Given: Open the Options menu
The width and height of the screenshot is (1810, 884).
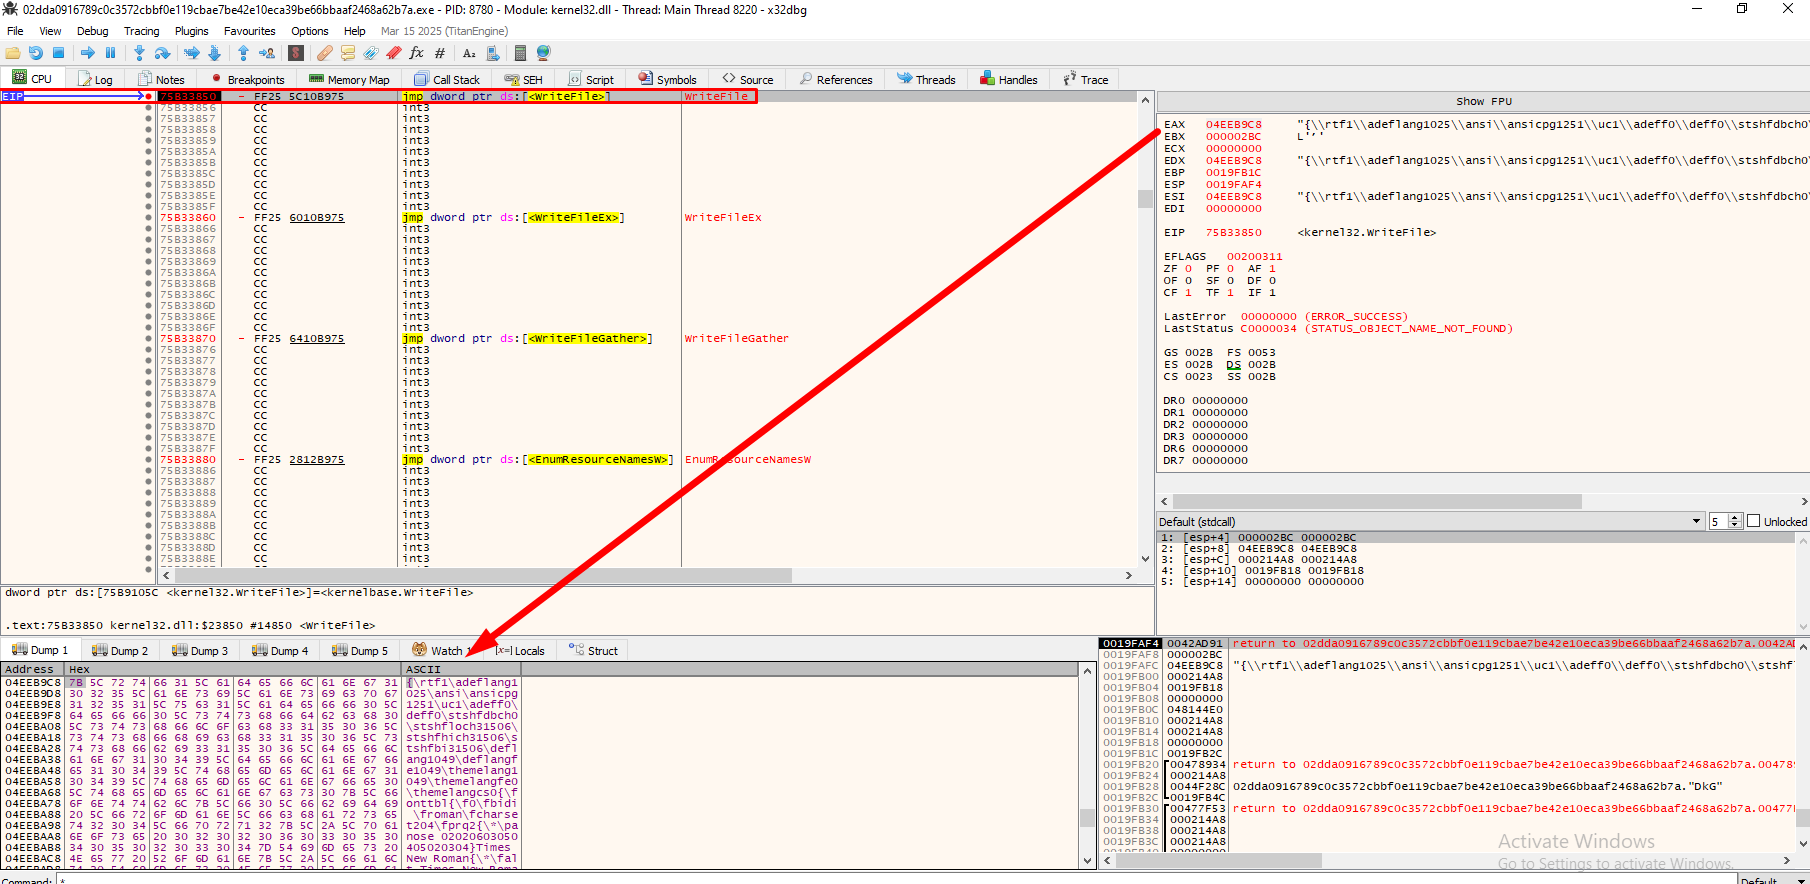Looking at the screenshot, I should 310,31.
